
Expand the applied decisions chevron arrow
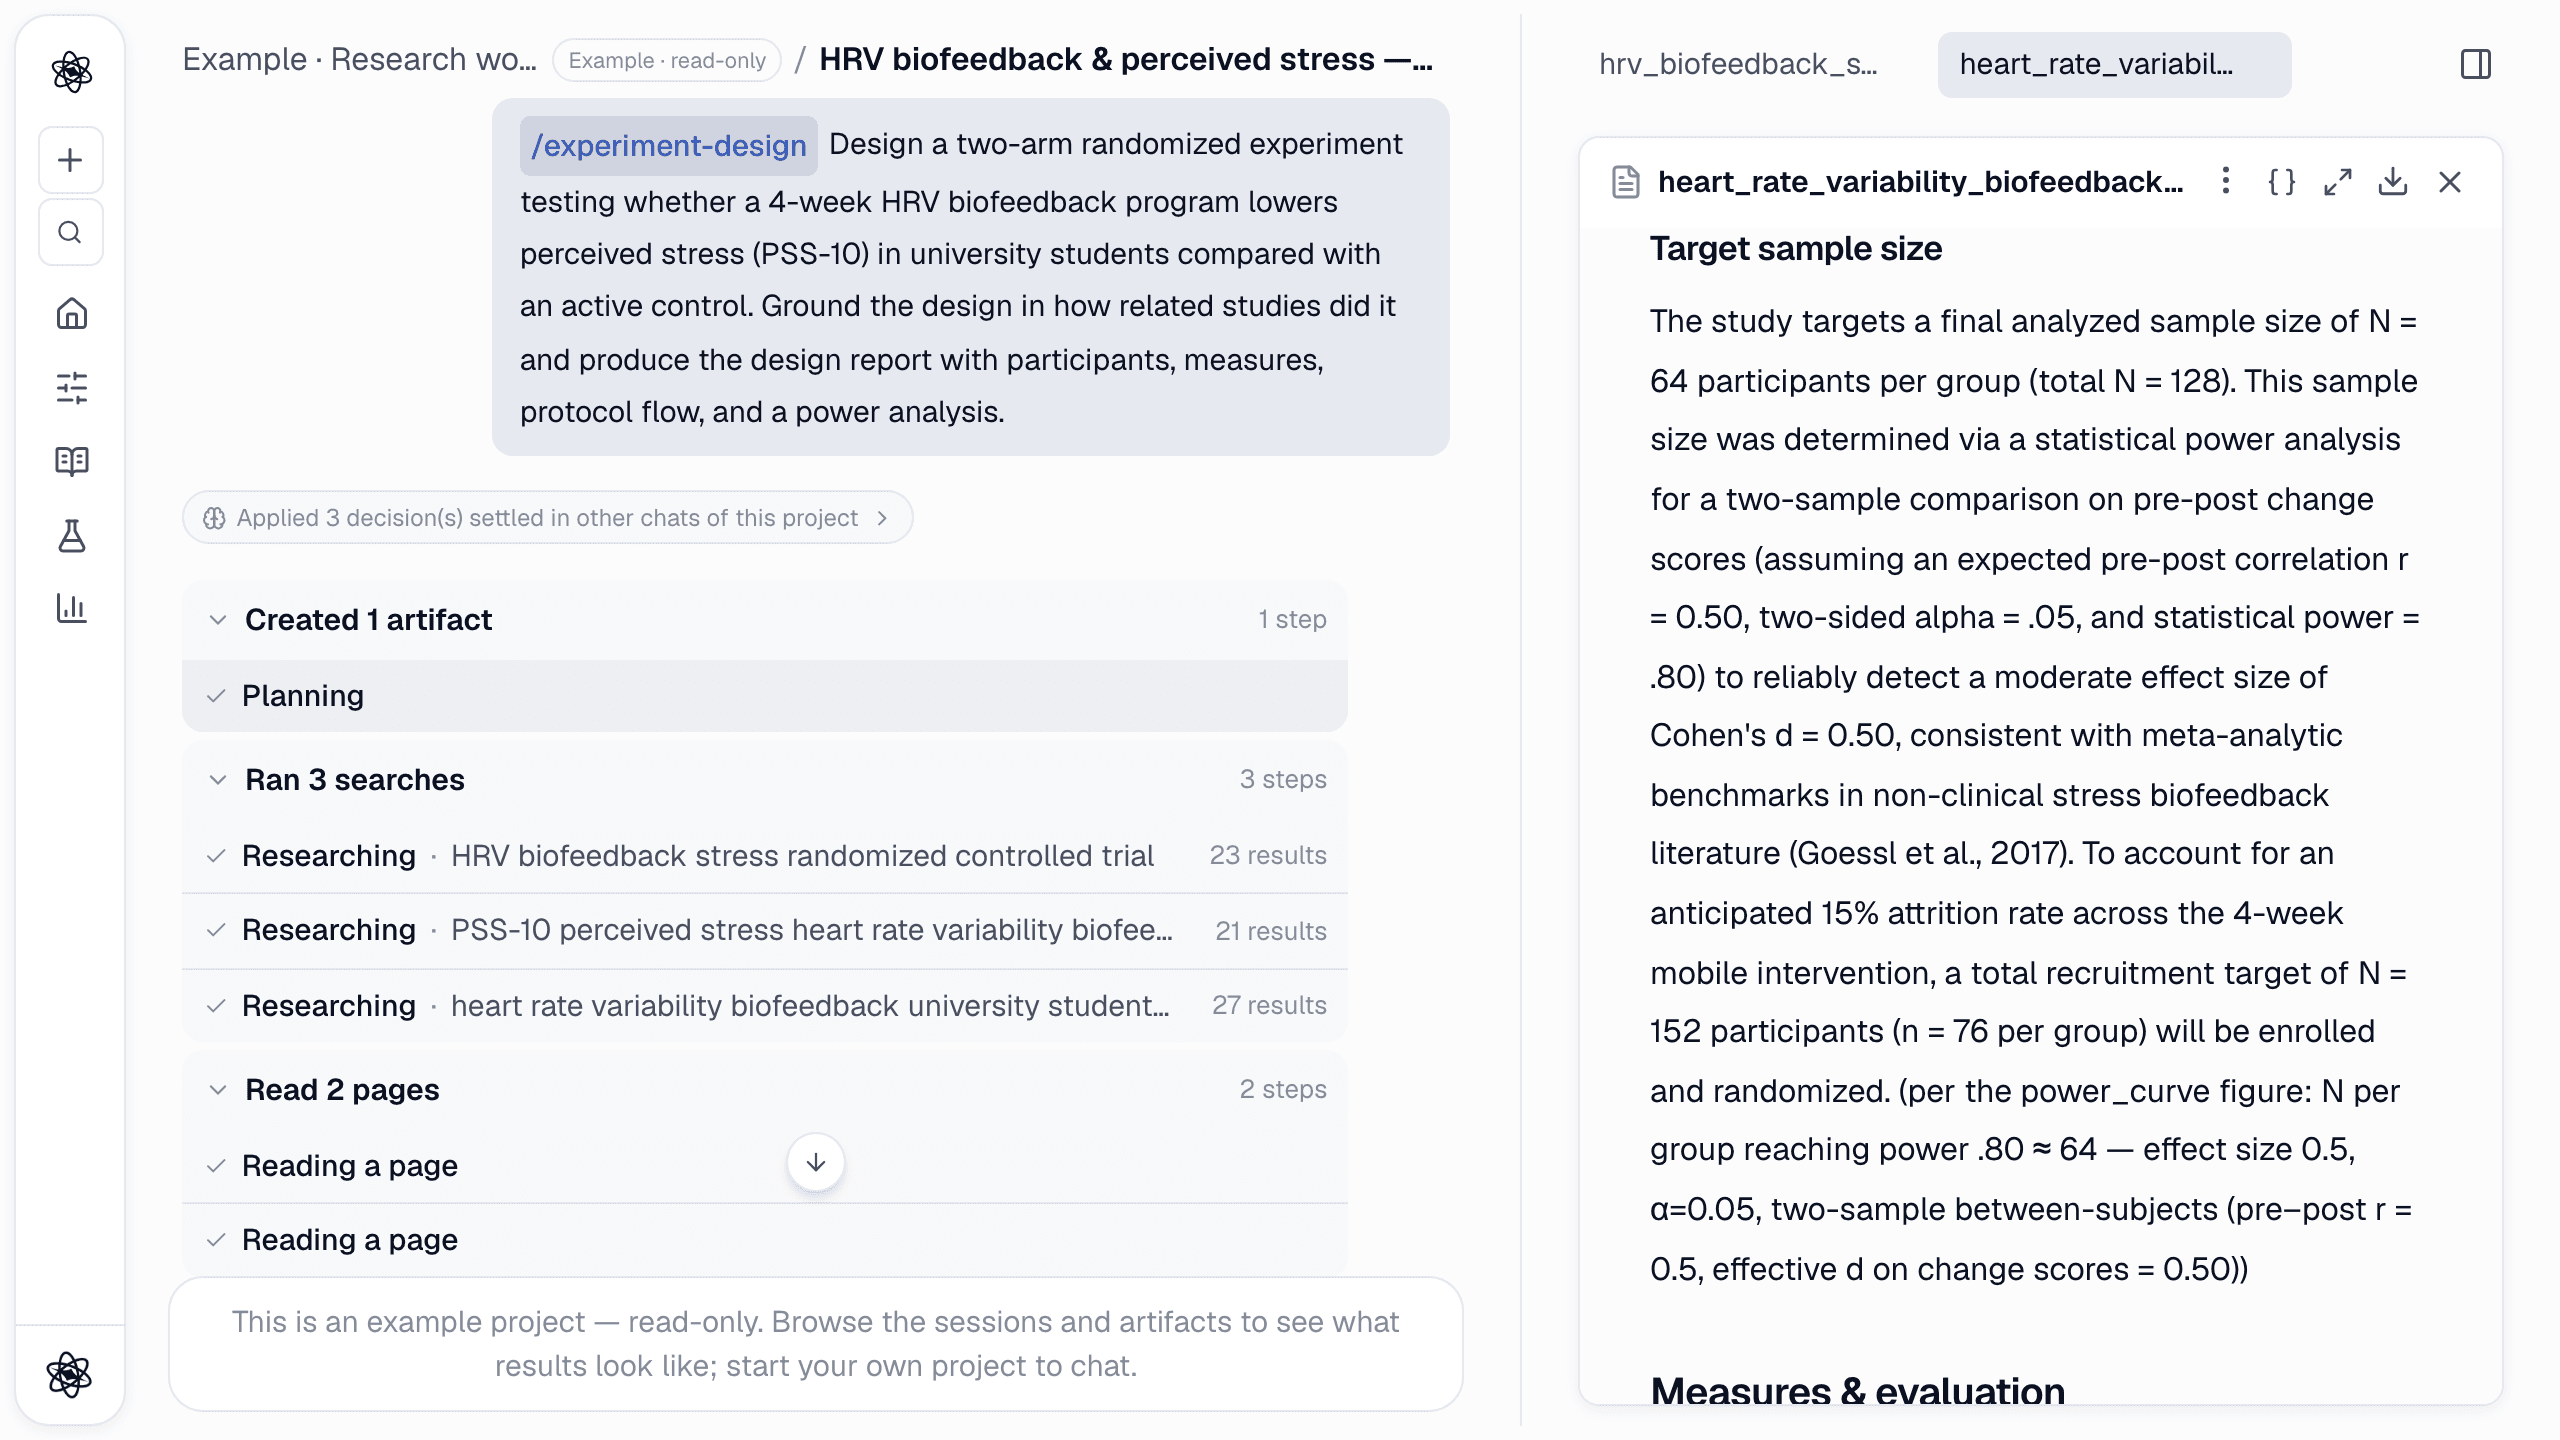pyautogui.click(x=882, y=518)
